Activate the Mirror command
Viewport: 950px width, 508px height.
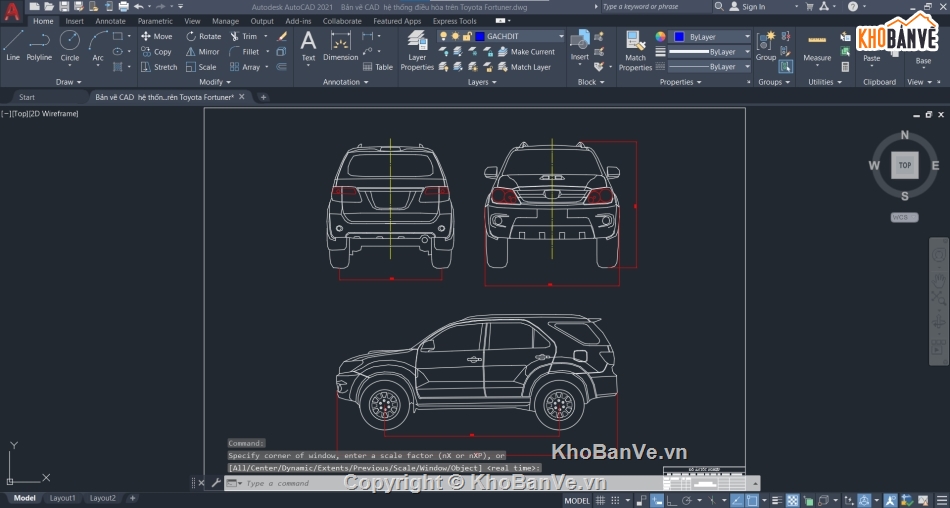[x=202, y=52]
